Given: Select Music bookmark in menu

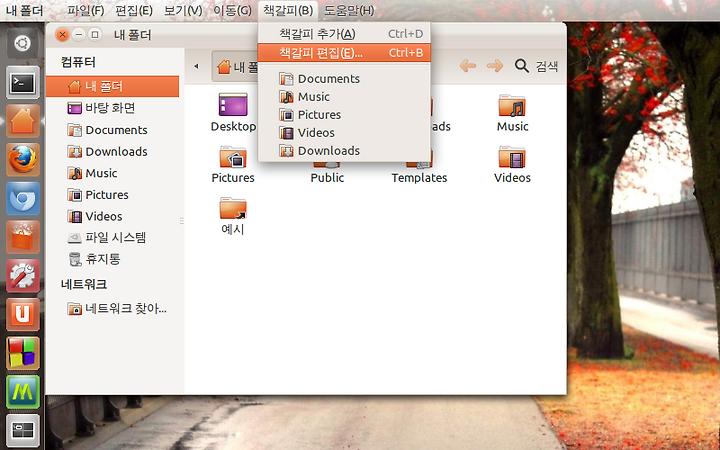Looking at the screenshot, I should click(x=344, y=96).
